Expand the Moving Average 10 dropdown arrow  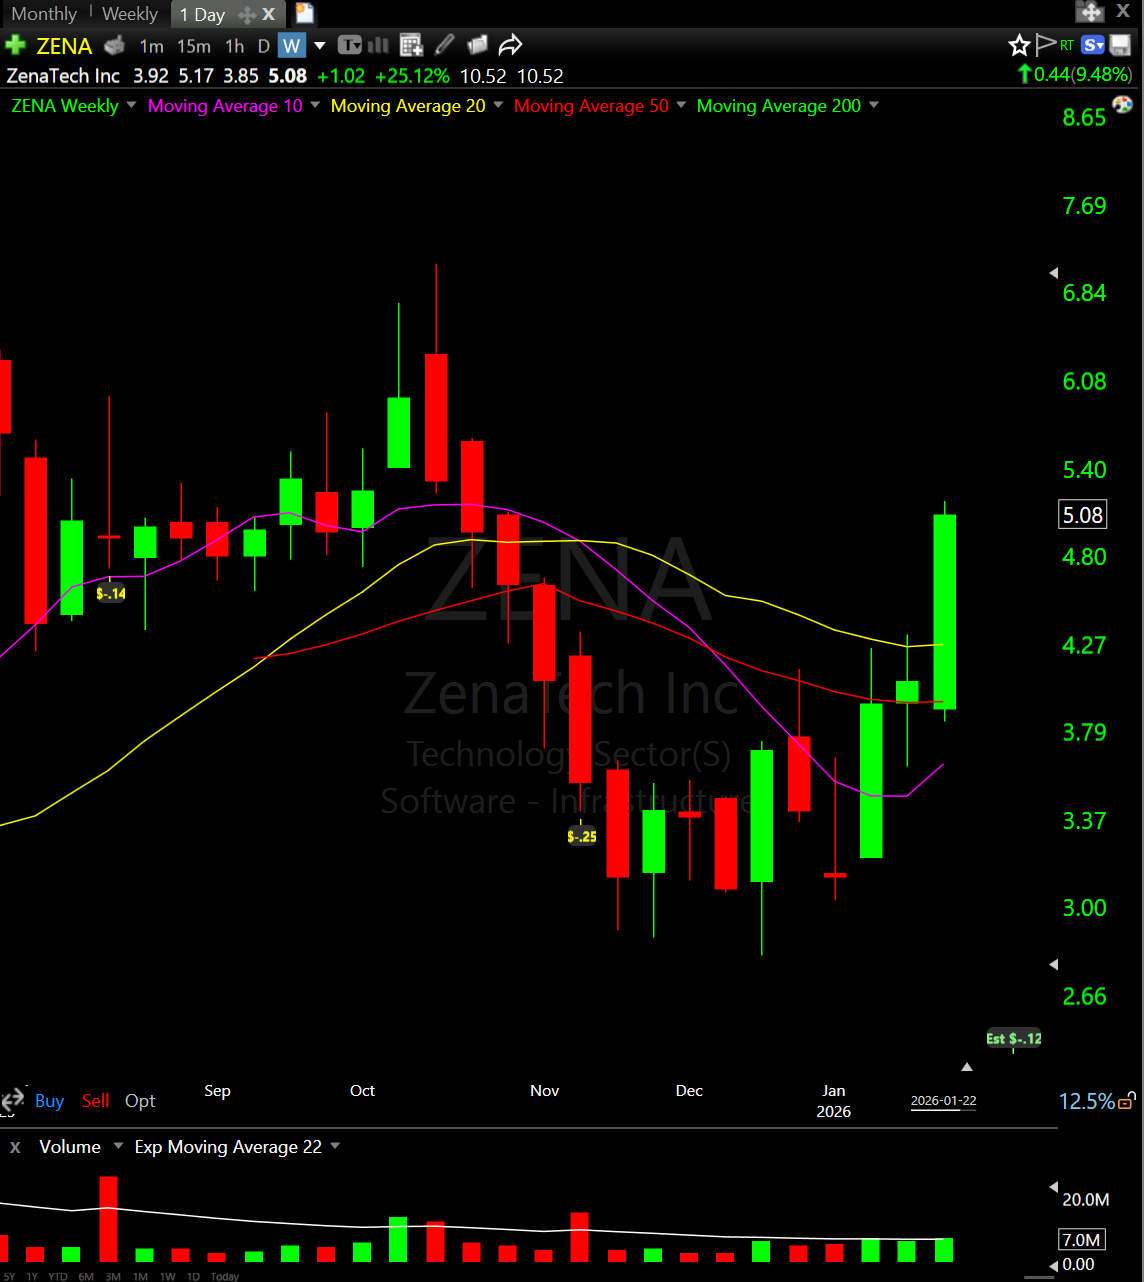[315, 105]
